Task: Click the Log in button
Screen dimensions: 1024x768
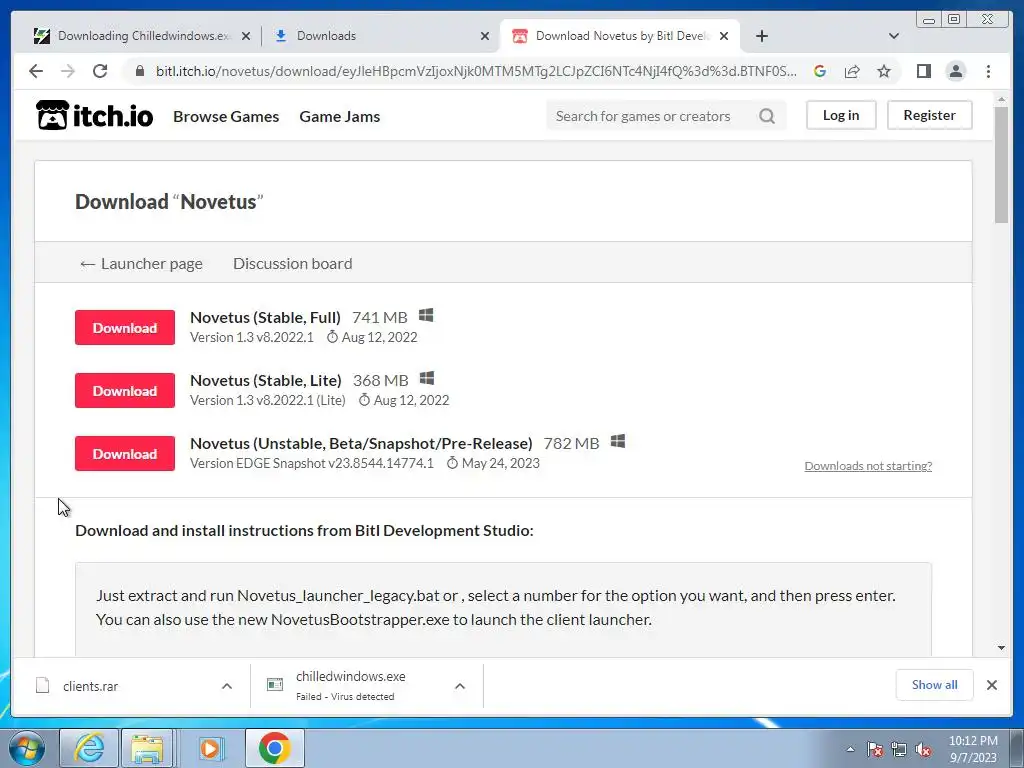Action: tap(841, 115)
